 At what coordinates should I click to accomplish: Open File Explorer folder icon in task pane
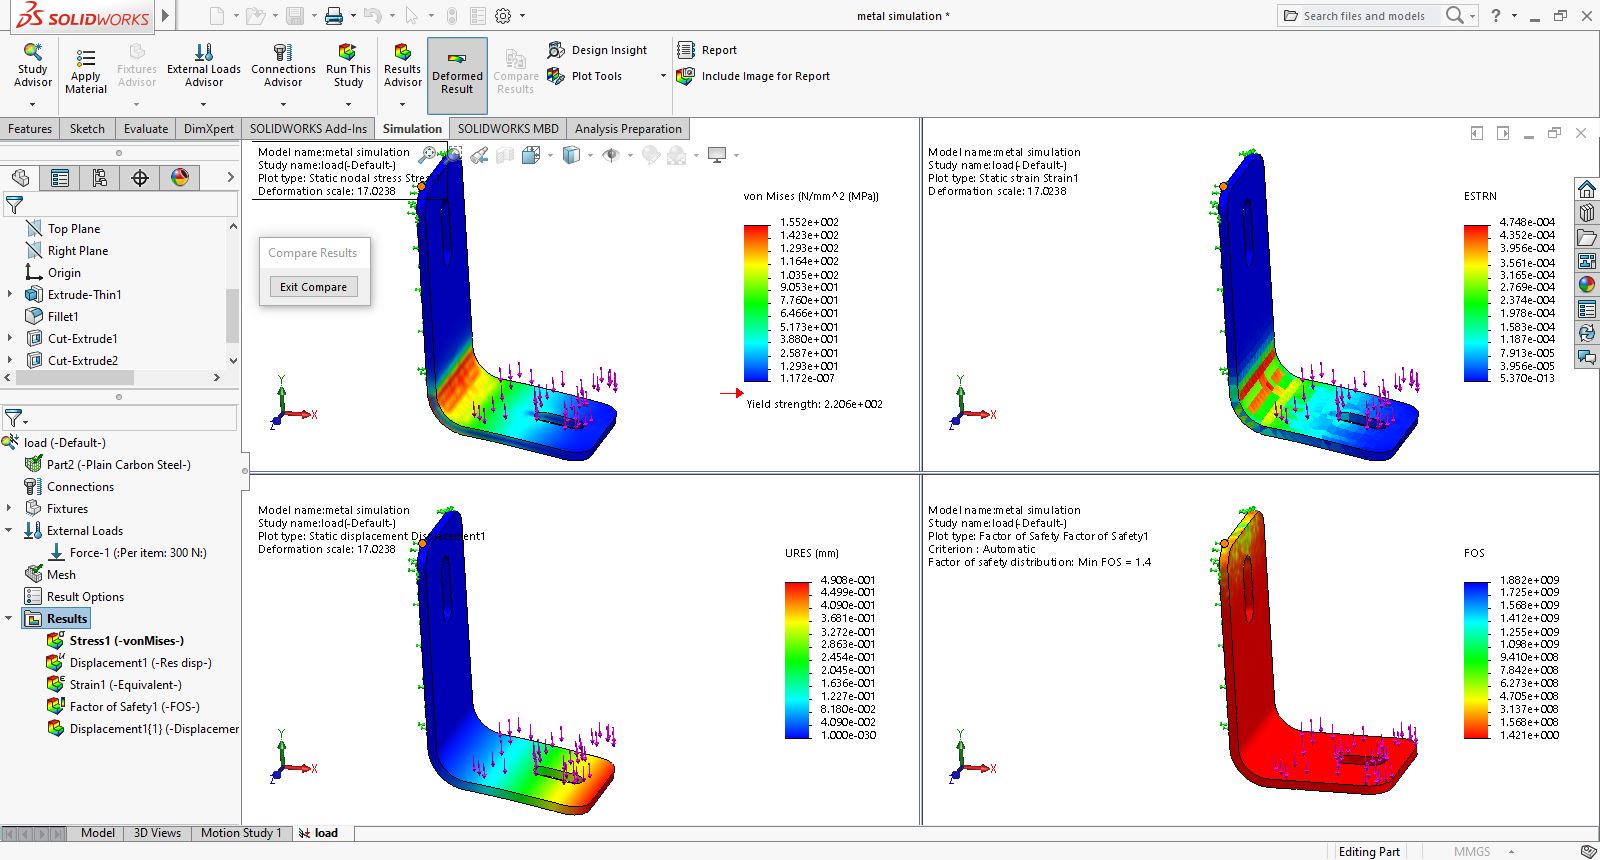(1587, 237)
